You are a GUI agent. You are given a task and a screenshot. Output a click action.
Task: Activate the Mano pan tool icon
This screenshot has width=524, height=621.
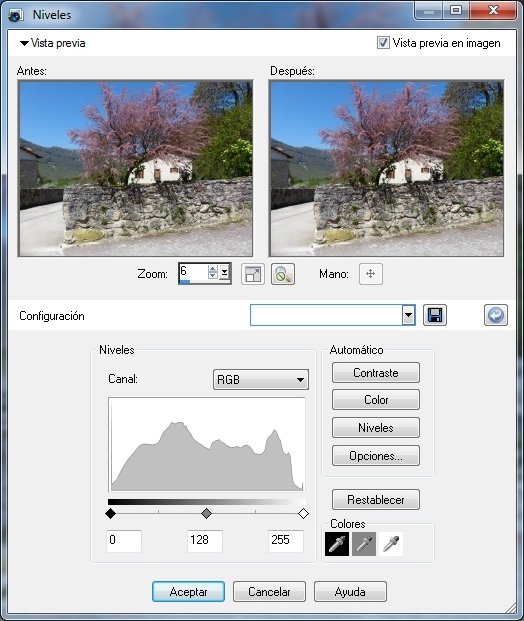click(371, 274)
